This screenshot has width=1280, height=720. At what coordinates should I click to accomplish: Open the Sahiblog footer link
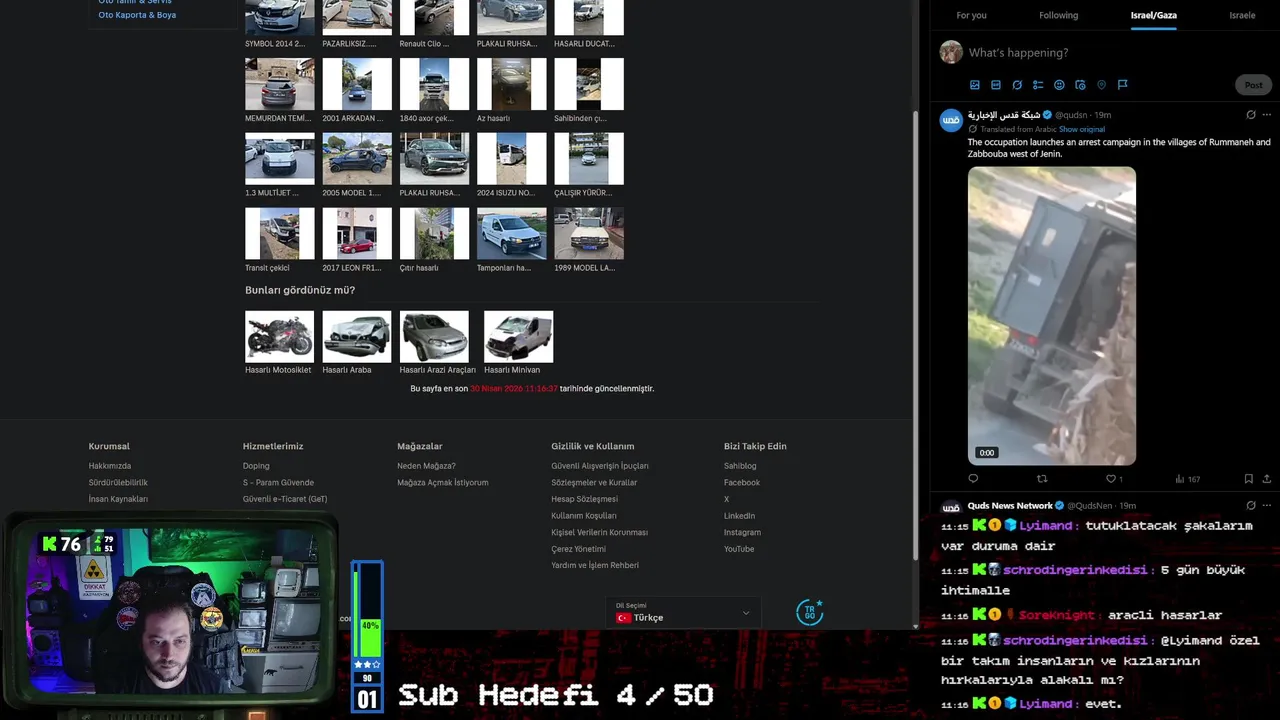[x=740, y=466]
